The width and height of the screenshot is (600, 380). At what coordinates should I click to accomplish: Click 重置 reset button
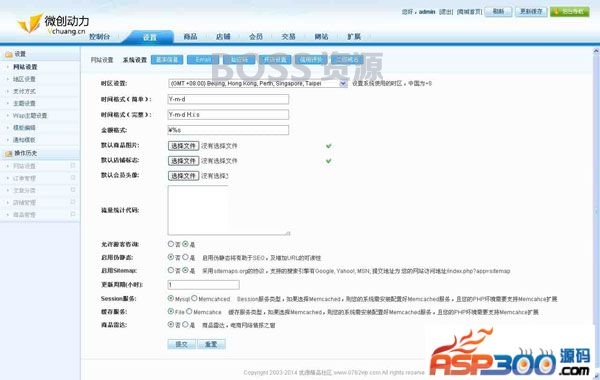(x=211, y=344)
